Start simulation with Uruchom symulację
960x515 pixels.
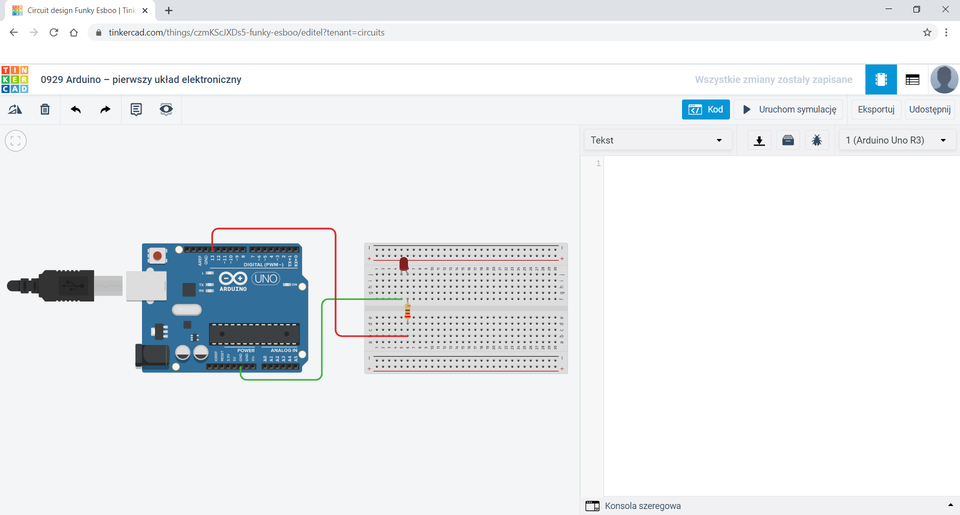(789, 110)
